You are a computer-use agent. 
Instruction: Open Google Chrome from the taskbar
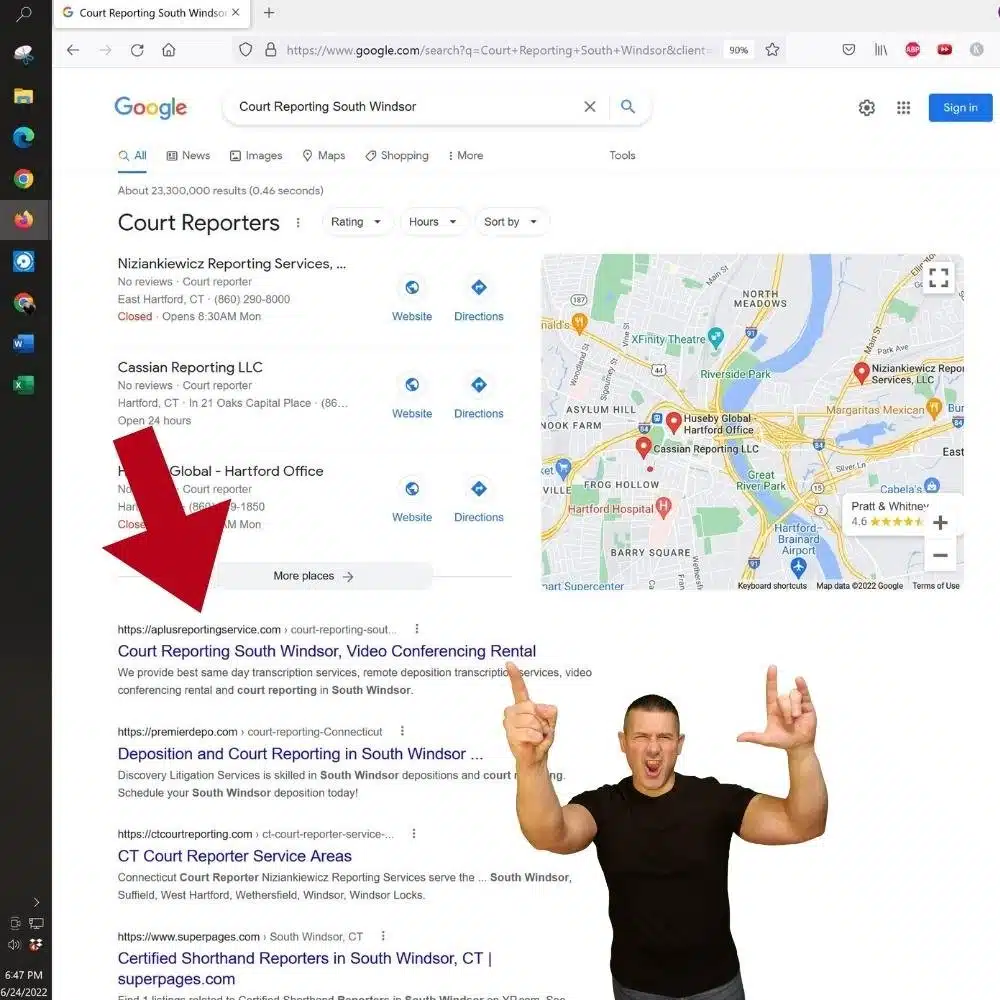click(24, 179)
